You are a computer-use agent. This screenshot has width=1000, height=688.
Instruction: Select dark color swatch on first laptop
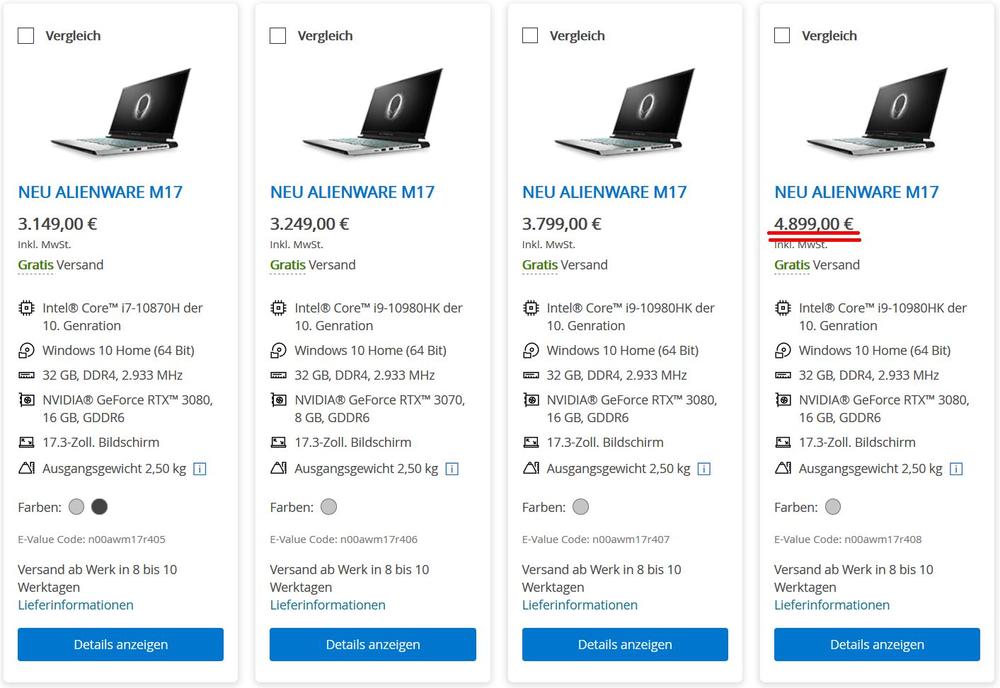100,507
